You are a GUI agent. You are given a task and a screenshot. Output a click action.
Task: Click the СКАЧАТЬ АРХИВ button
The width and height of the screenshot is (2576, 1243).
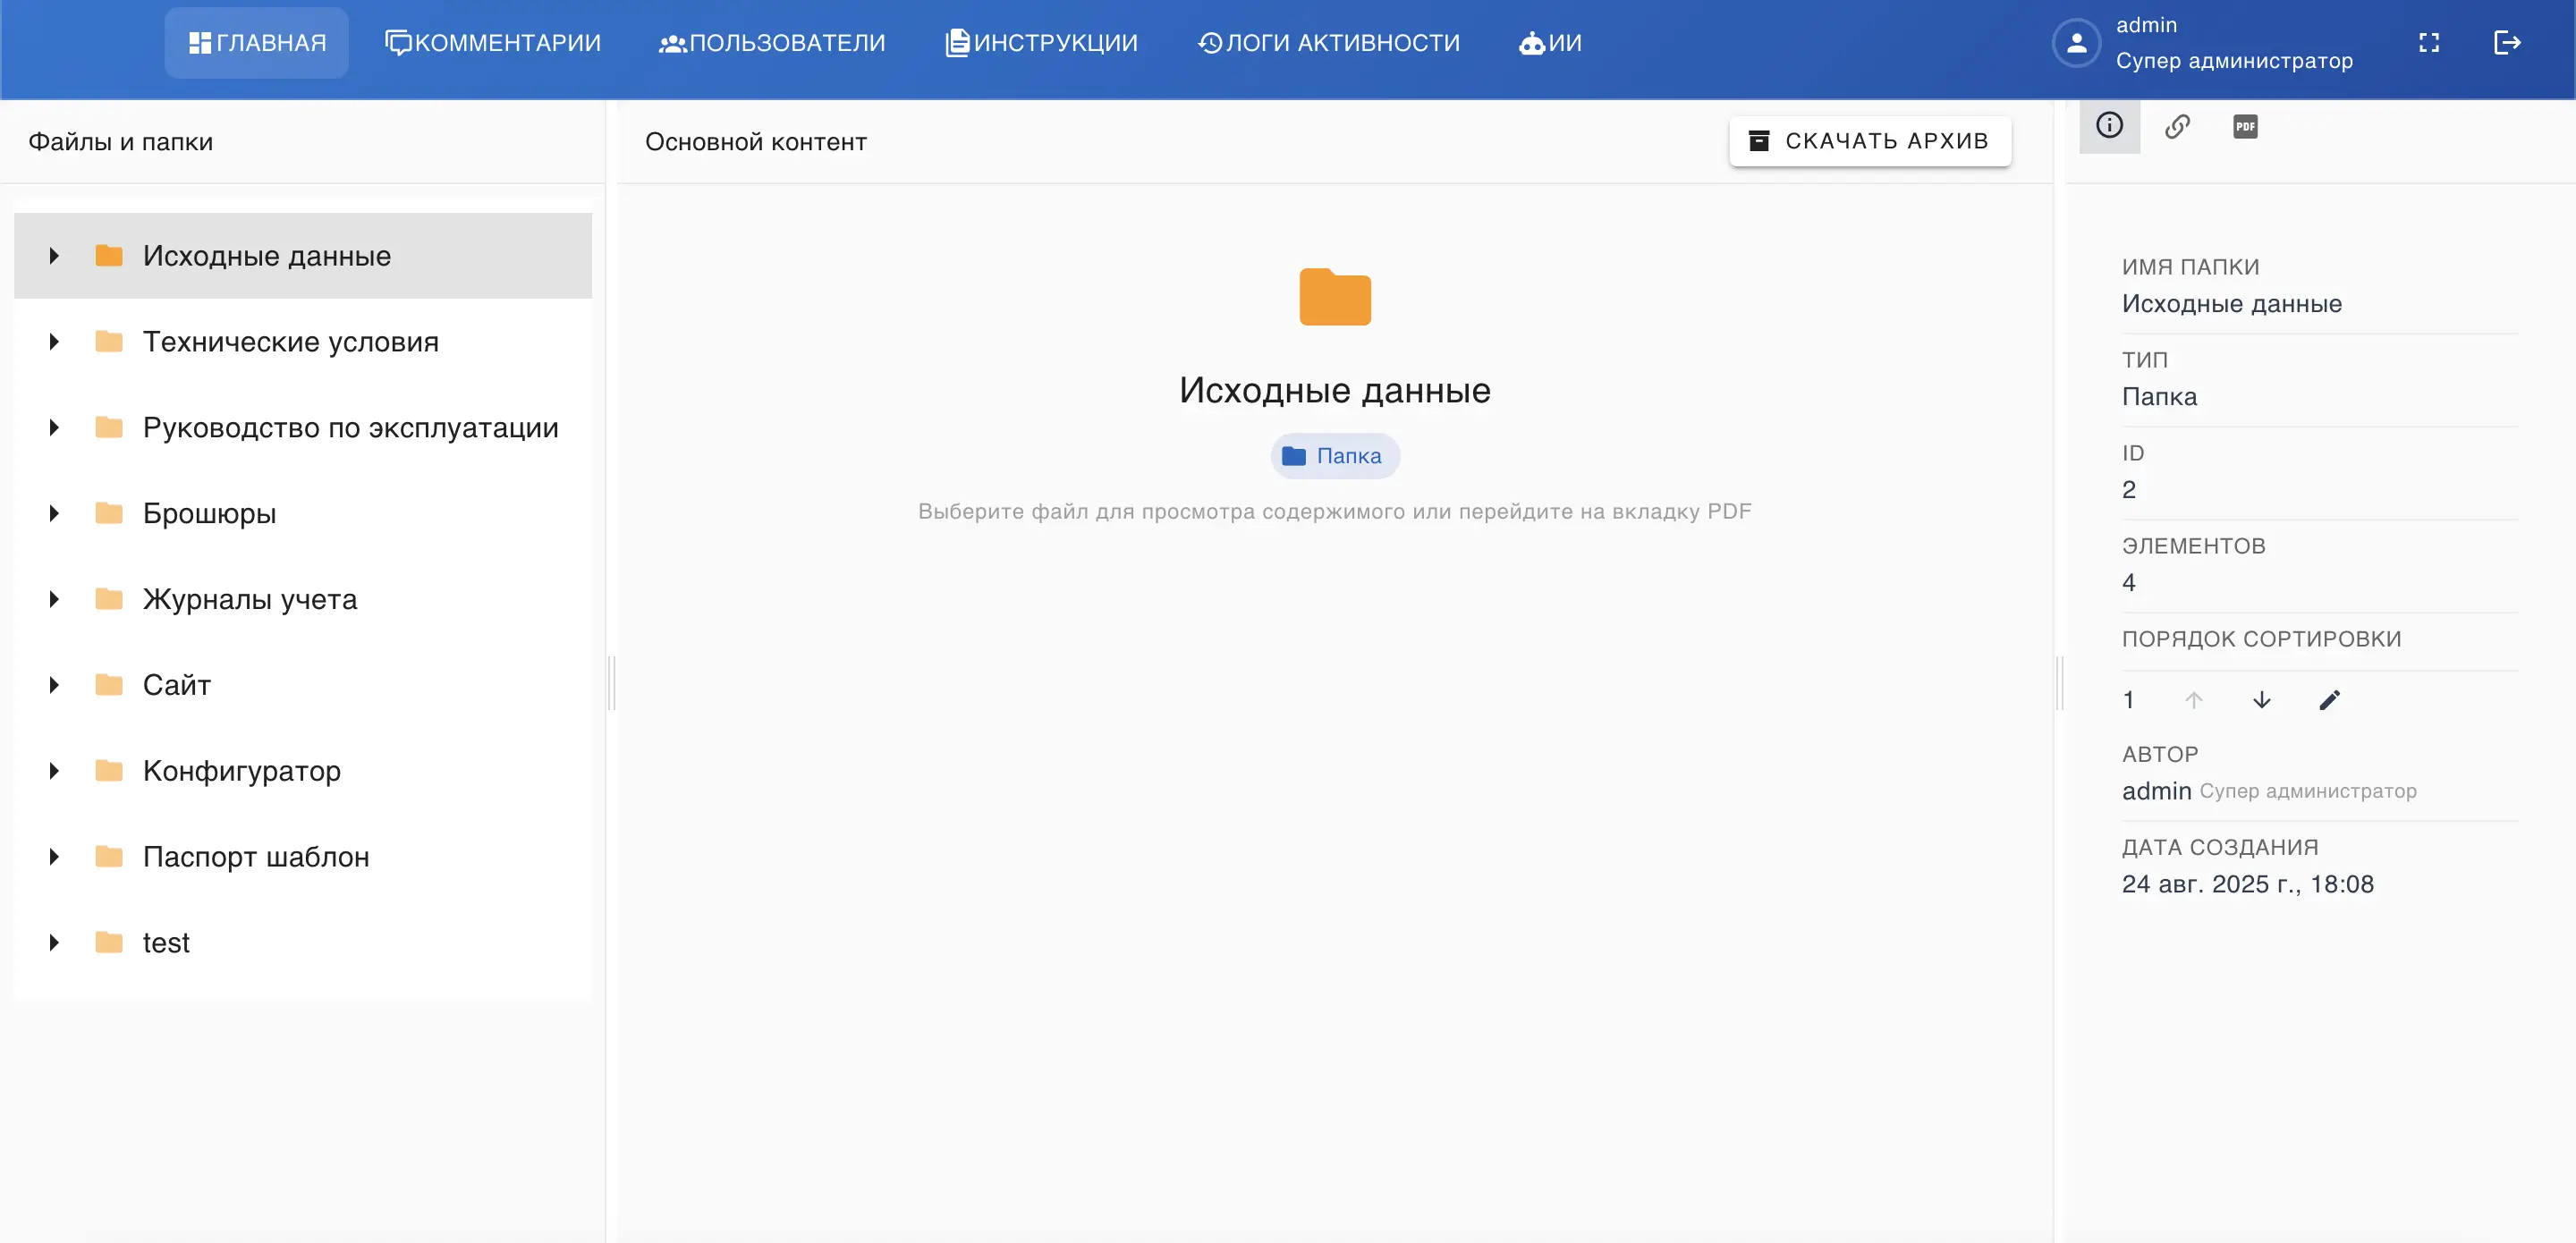pyautogui.click(x=1869, y=140)
